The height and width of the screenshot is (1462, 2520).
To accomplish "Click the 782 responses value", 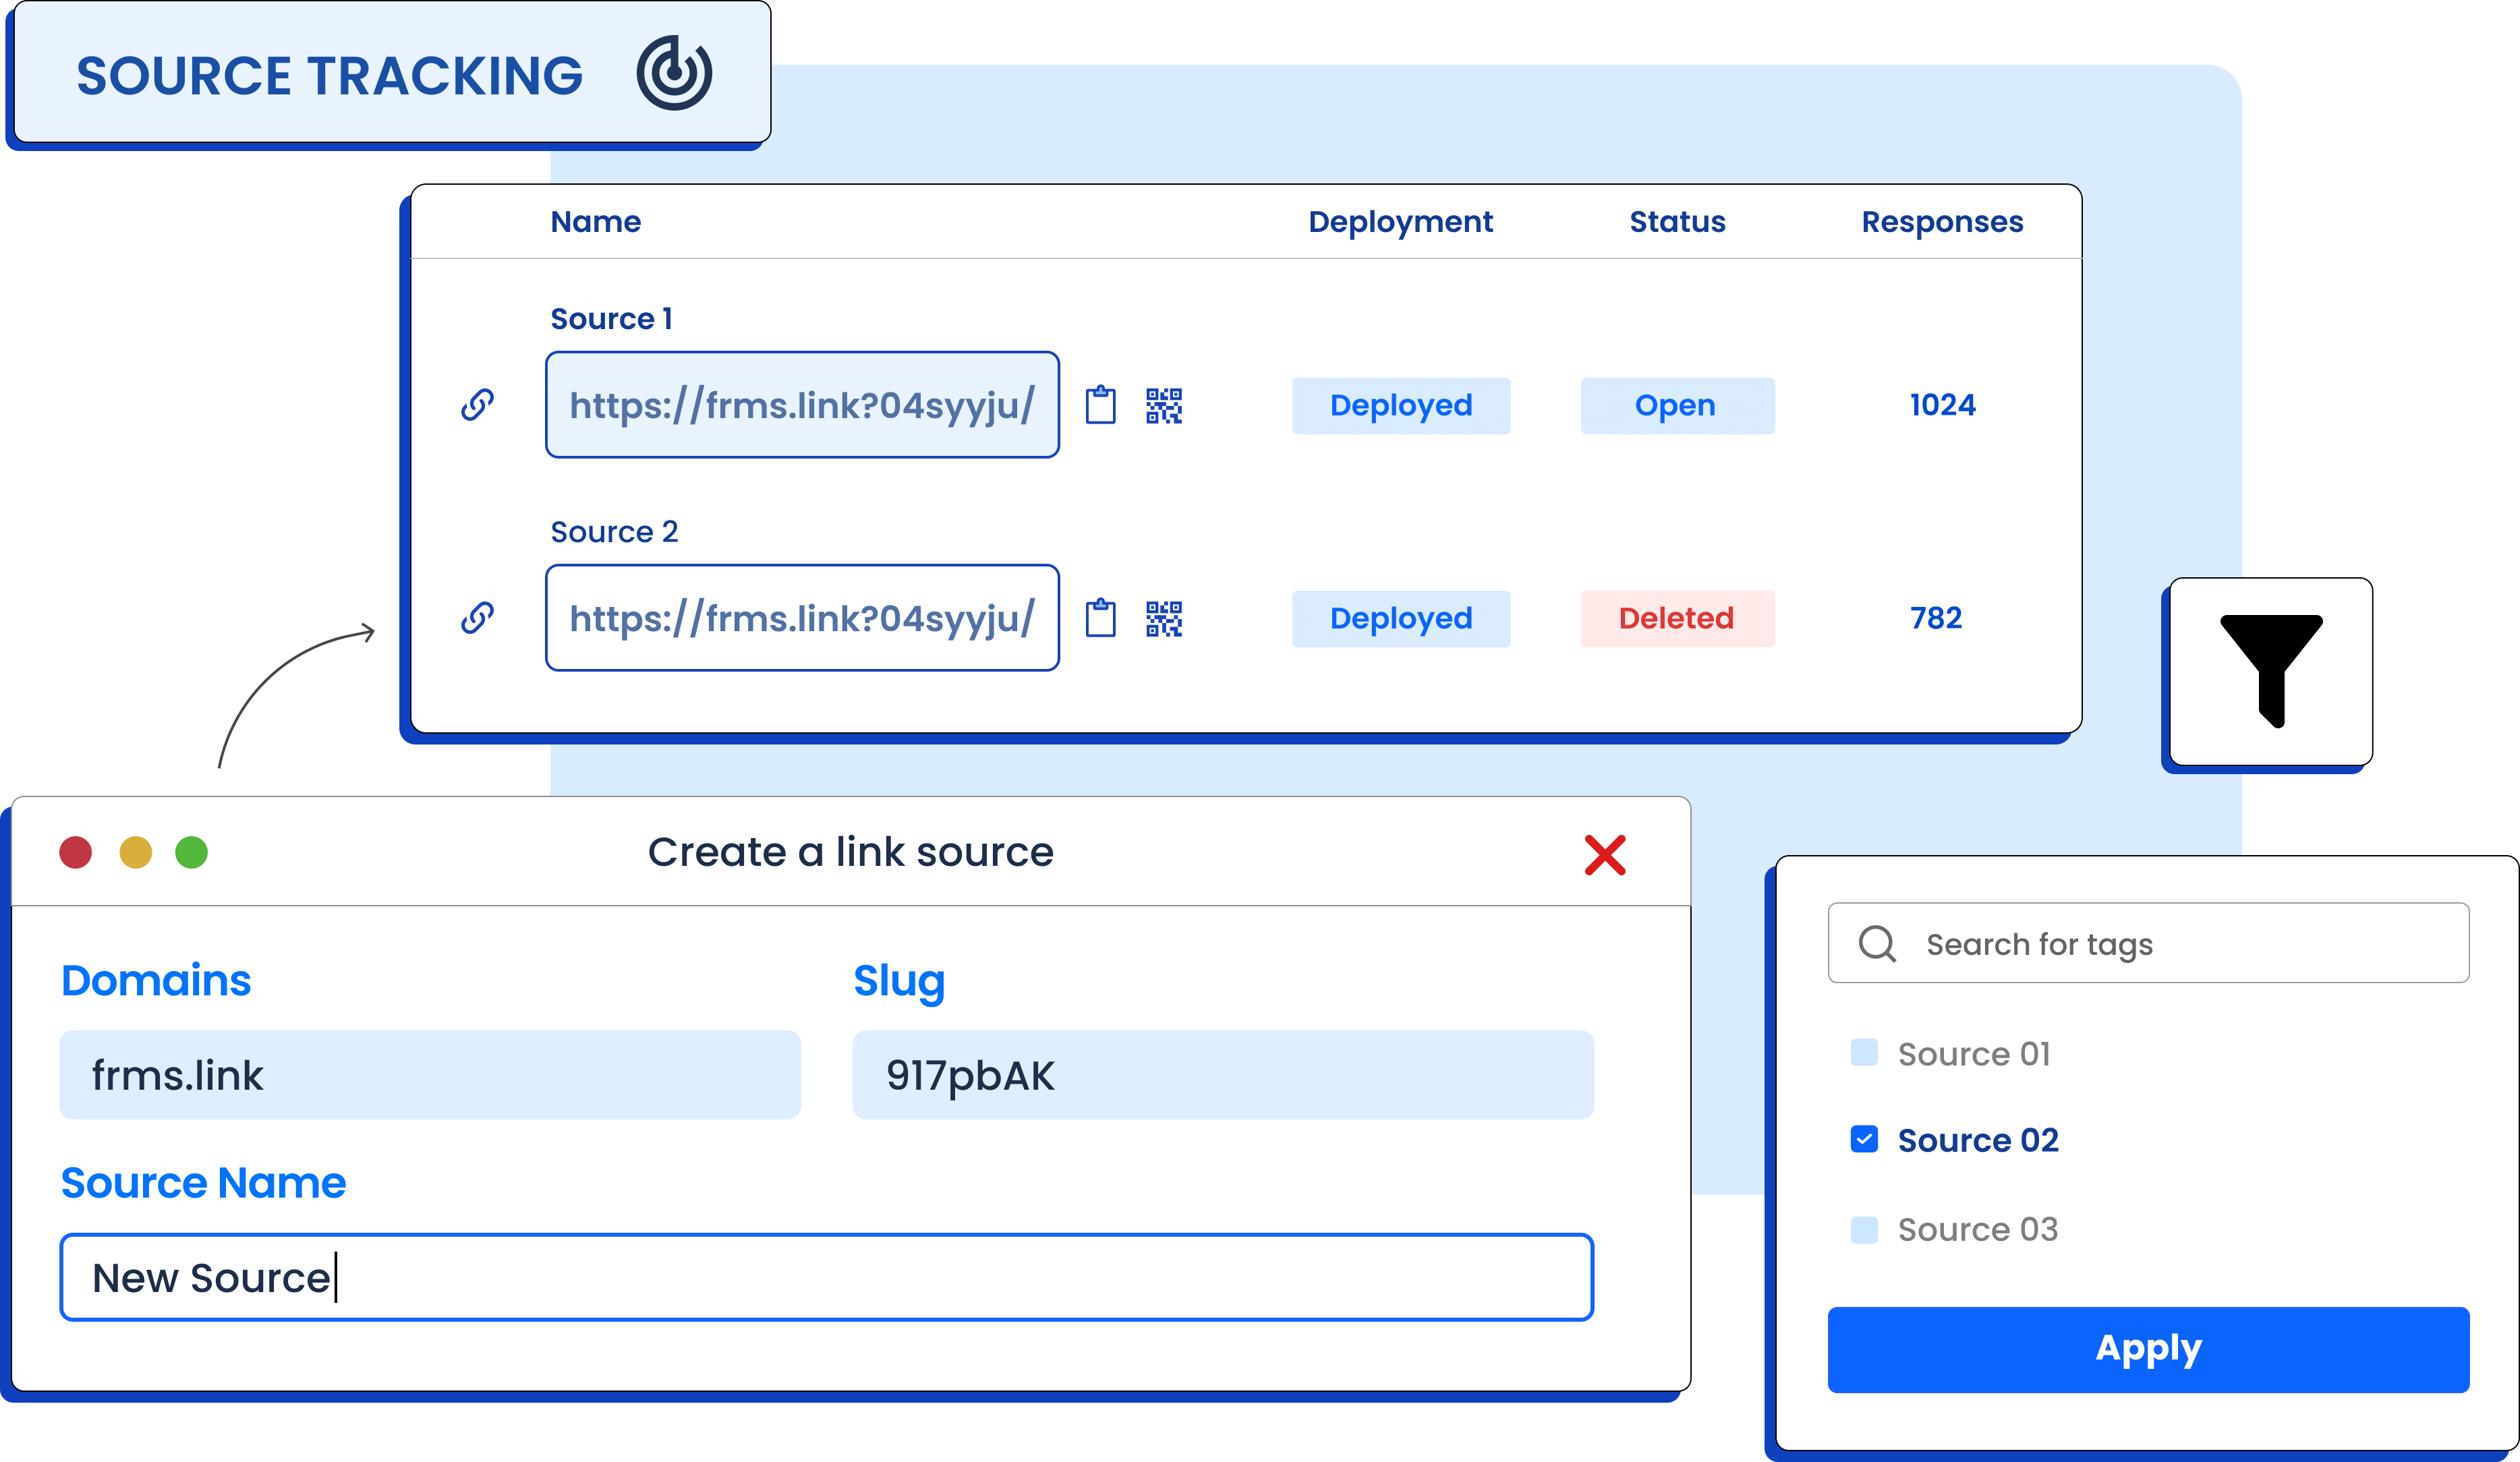I will click(1936, 618).
